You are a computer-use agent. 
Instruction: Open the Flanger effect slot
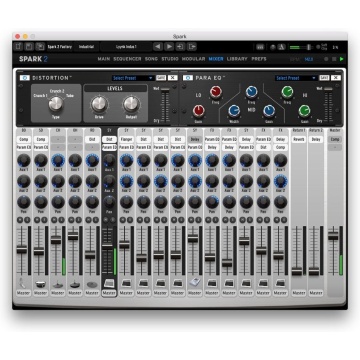coord(126,139)
